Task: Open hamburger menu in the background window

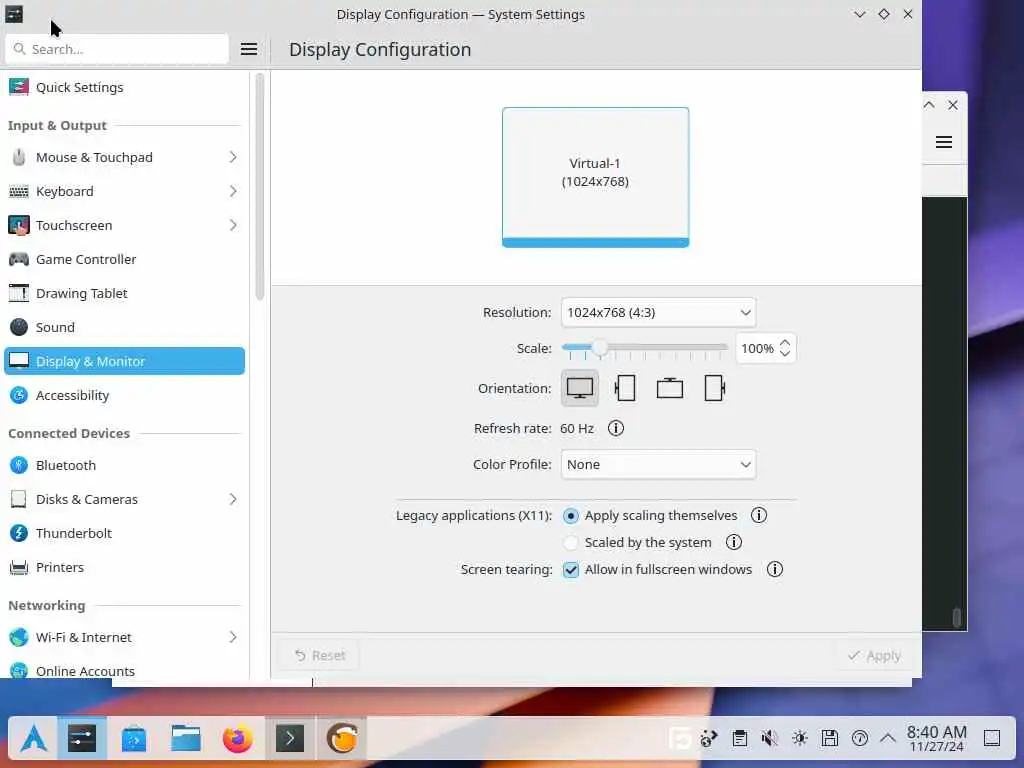Action: pos(944,142)
